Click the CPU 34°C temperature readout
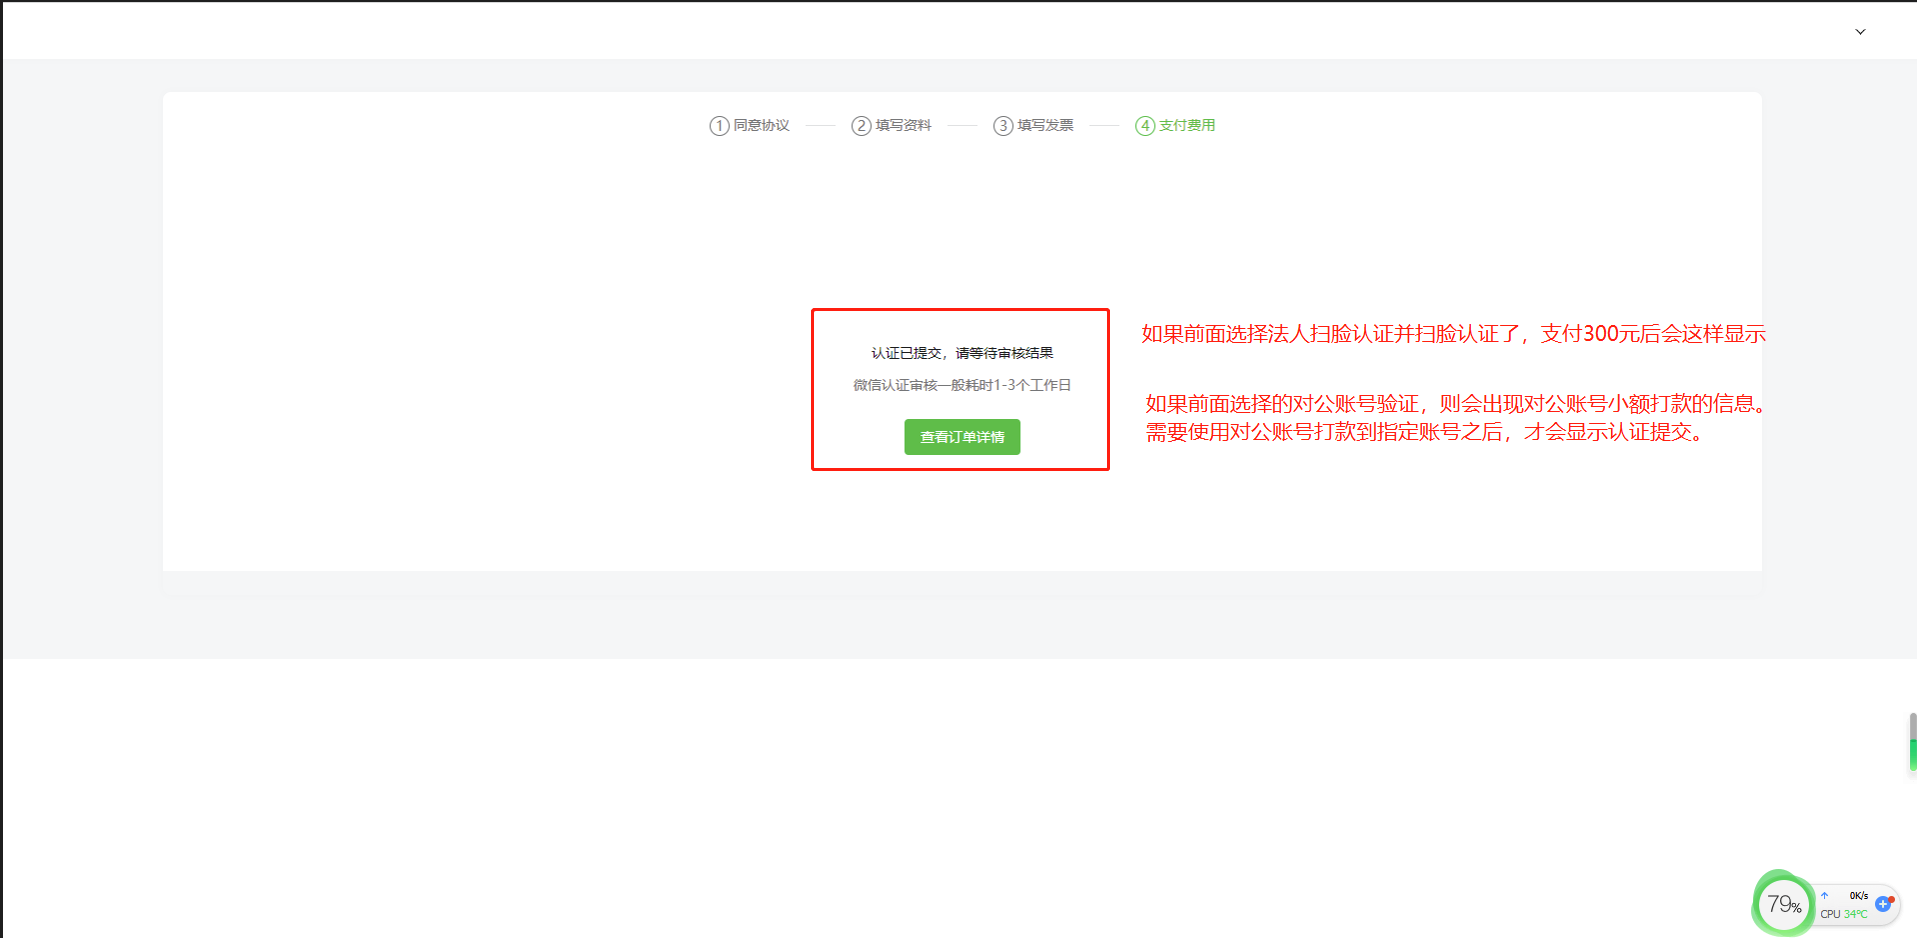Image resolution: width=1917 pixels, height=938 pixels. coord(1843,914)
